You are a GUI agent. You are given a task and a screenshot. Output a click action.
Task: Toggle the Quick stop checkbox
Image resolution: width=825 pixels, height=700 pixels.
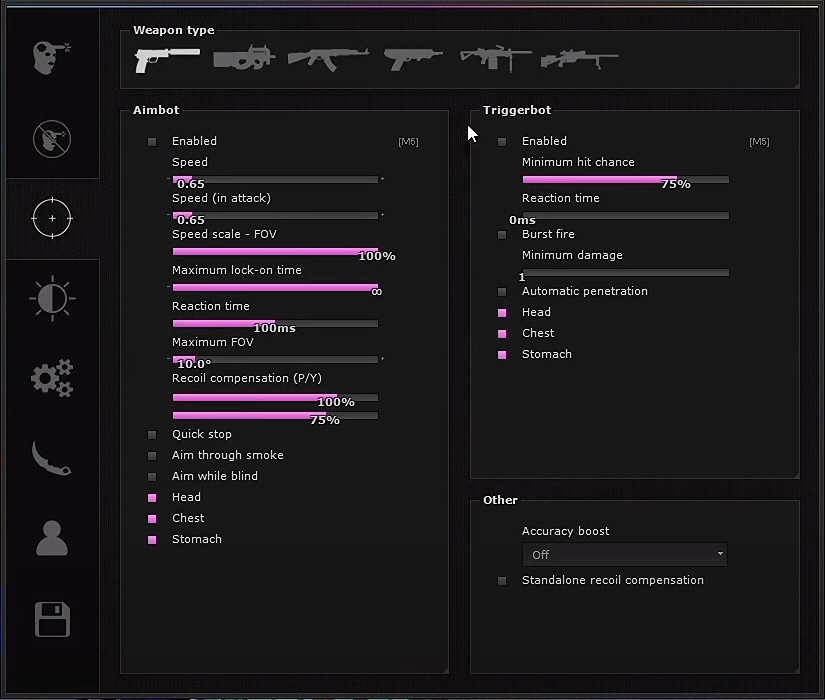(152, 435)
